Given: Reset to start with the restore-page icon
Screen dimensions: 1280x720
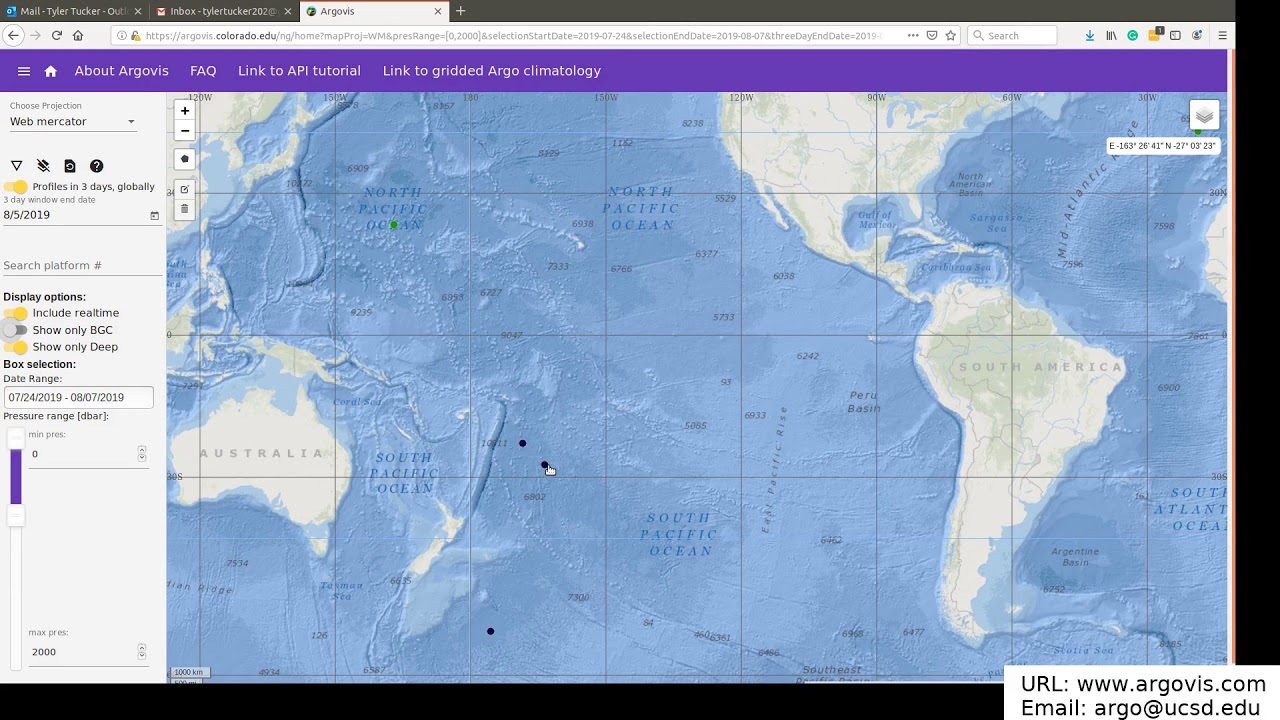Looking at the screenshot, I should 70,166.
